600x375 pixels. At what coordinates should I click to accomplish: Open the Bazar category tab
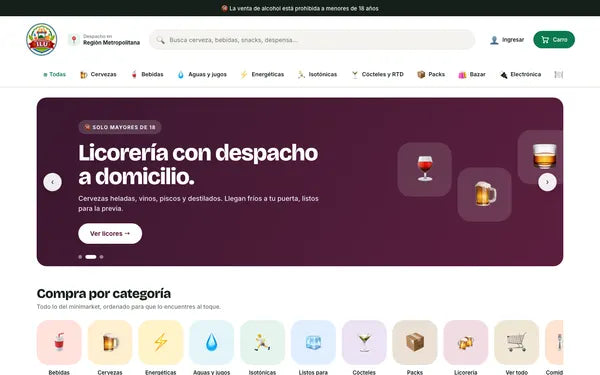472,74
